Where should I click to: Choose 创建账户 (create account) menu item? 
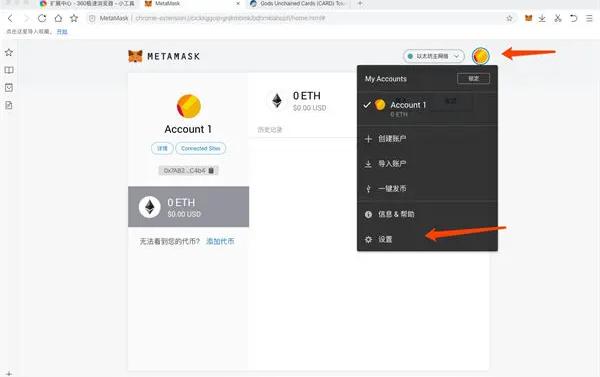[427, 139]
